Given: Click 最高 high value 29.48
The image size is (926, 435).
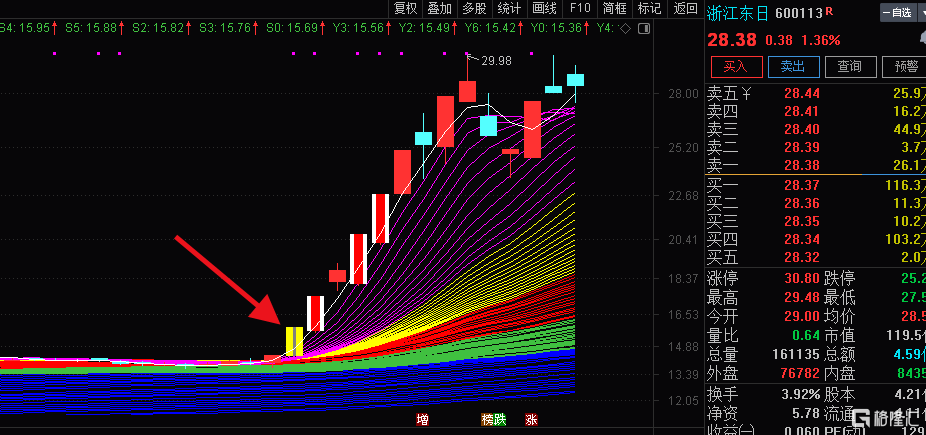Looking at the screenshot, I should tap(802, 297).
